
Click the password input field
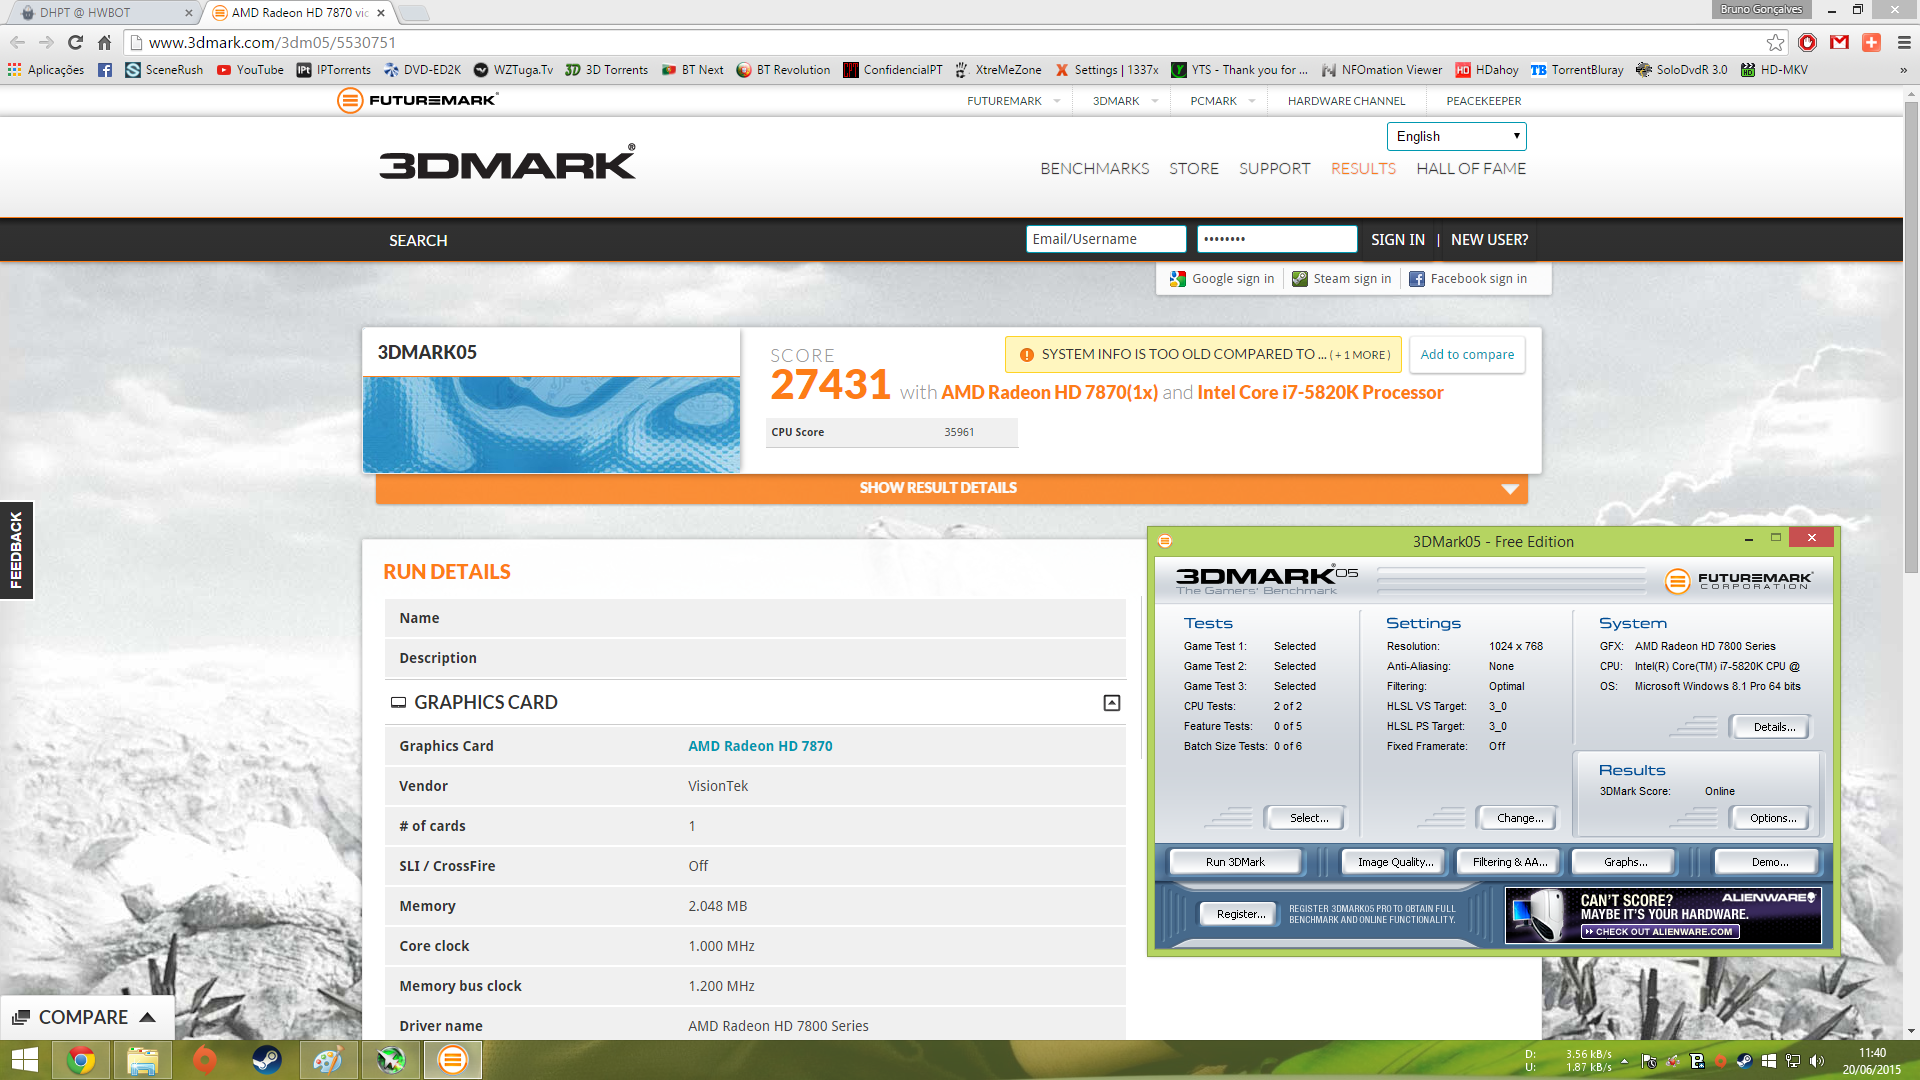point(1277,239)
